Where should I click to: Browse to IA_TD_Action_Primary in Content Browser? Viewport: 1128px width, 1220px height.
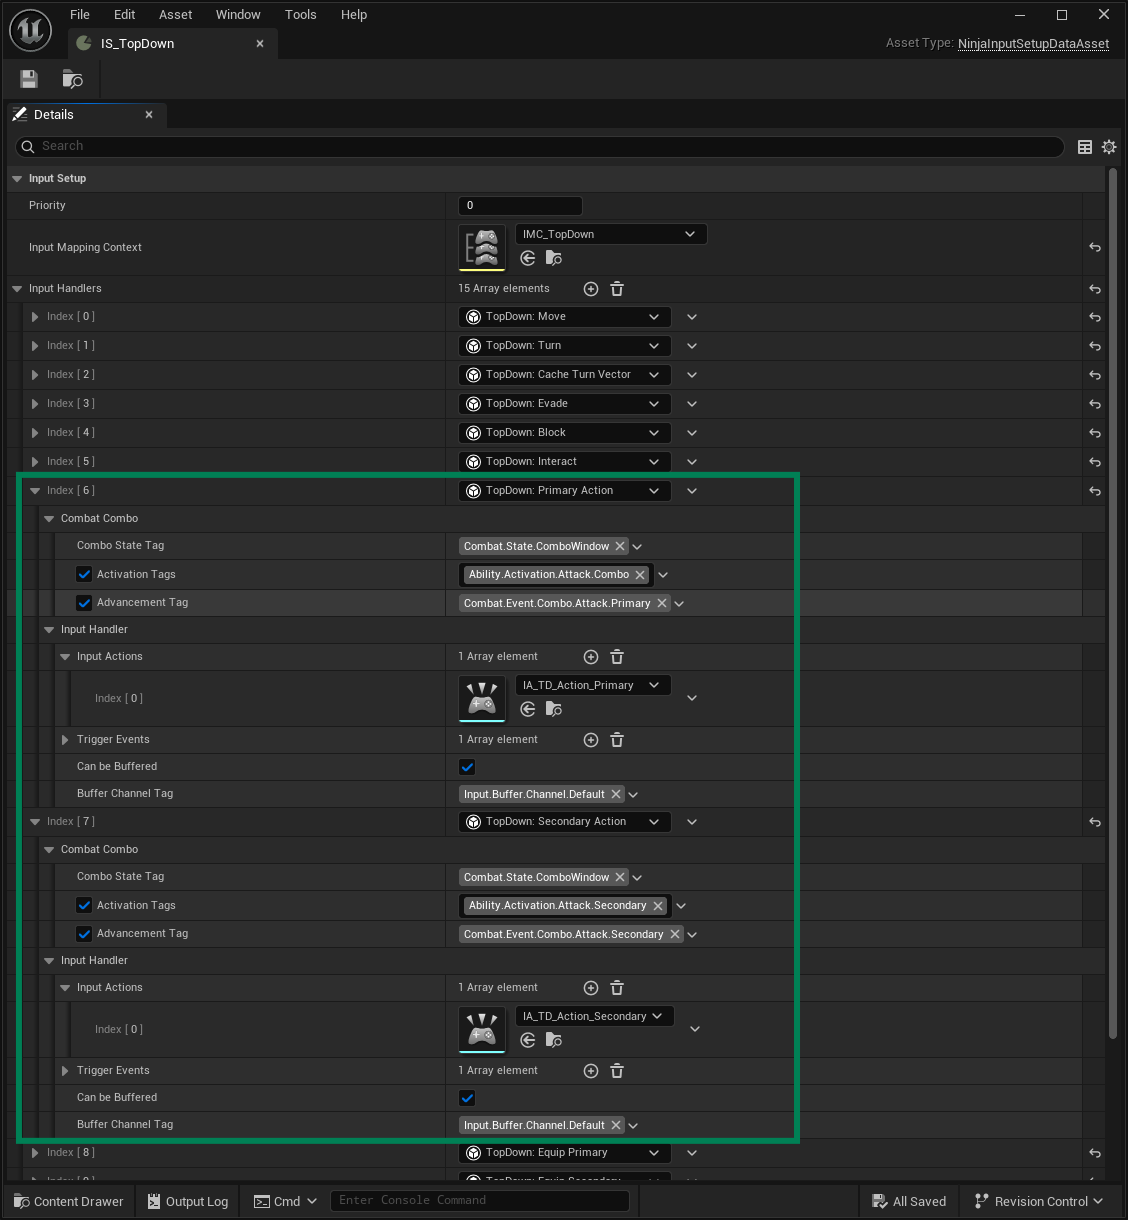point(554,709)
